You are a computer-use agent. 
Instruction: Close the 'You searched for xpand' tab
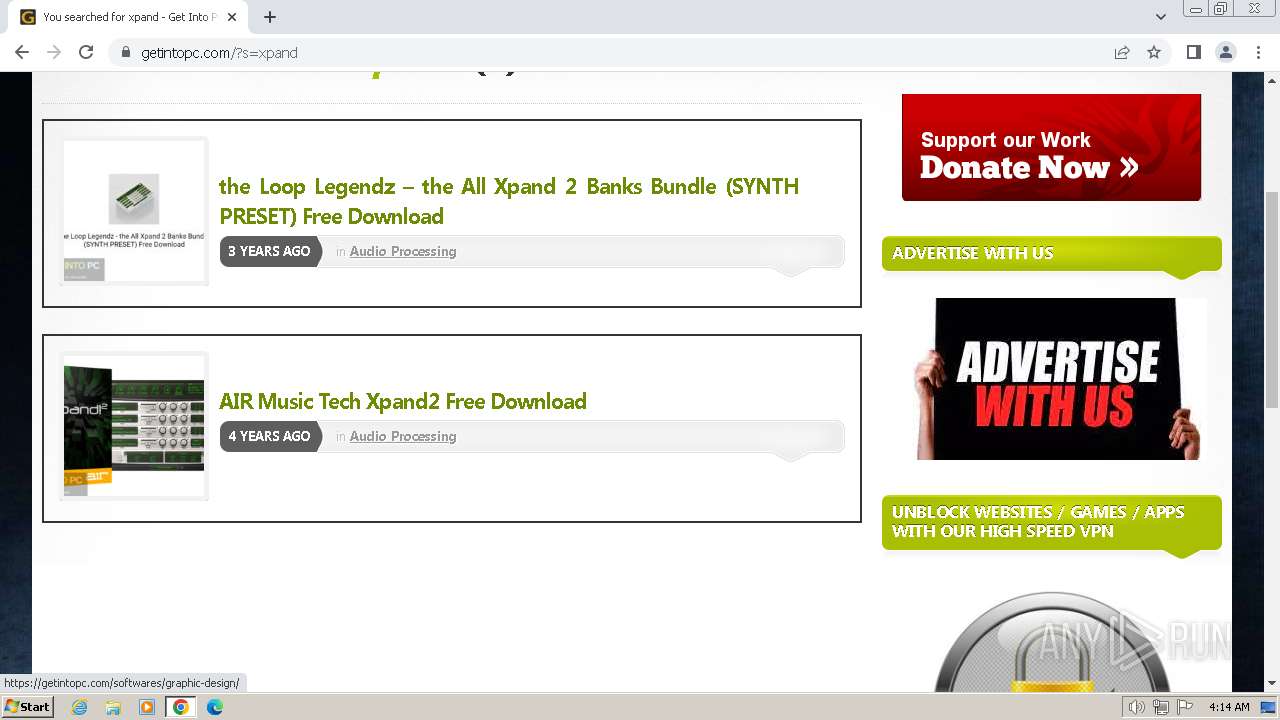click(x=233, y=17)
